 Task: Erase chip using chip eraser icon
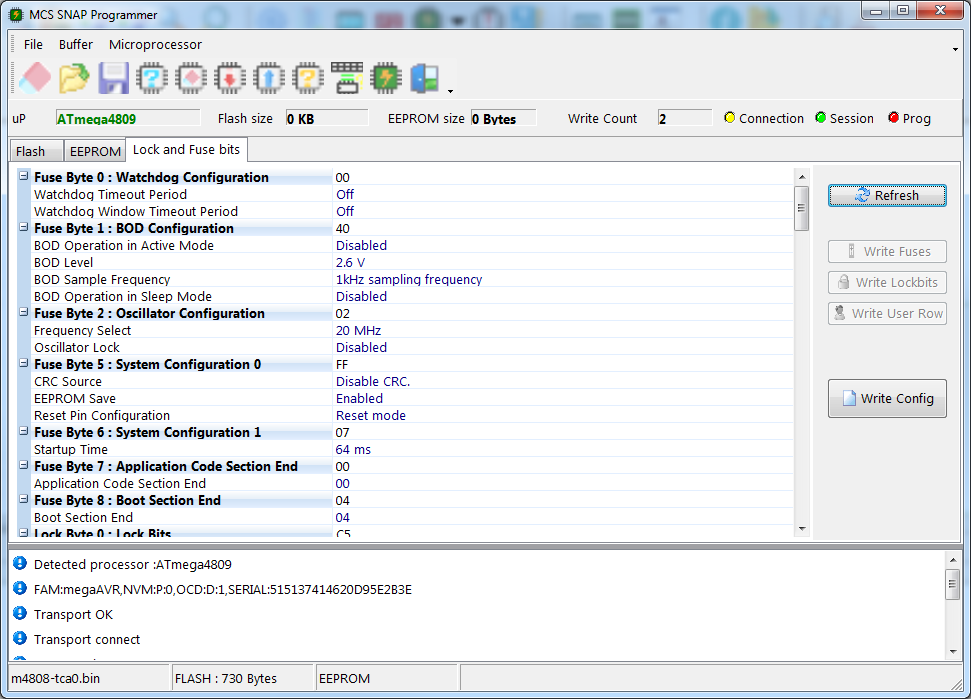[191, 78]
